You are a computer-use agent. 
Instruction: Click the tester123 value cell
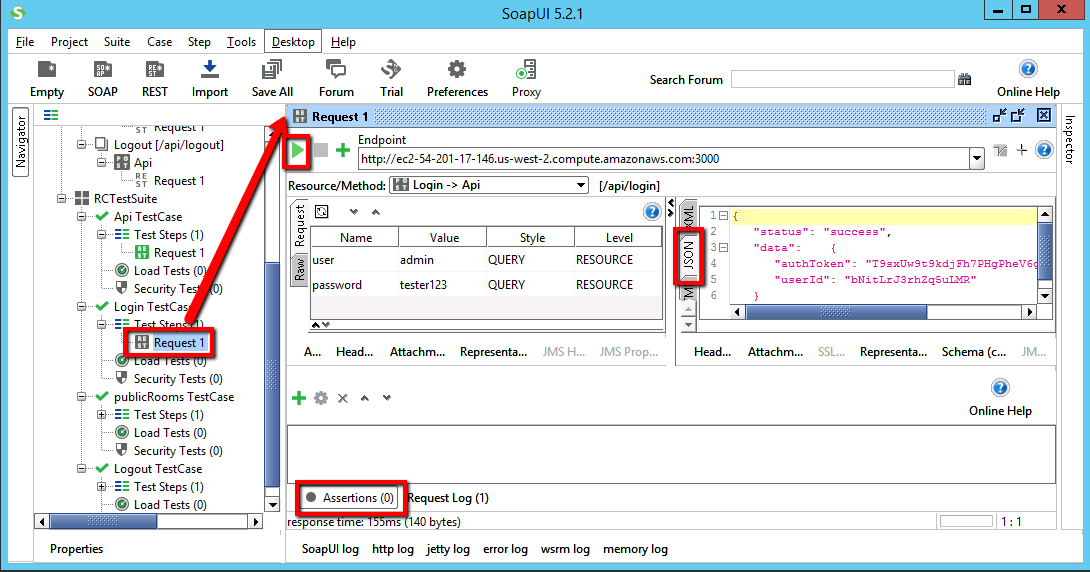[442, 284]
